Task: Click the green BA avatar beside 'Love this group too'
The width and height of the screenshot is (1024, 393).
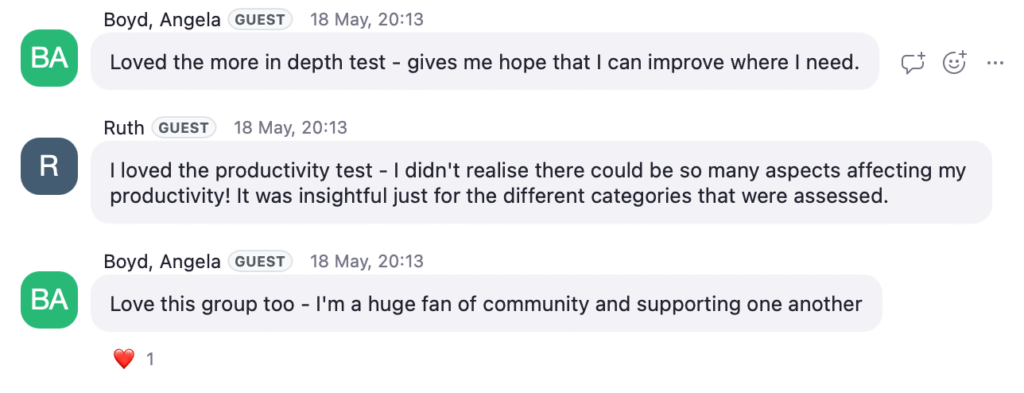Action: [49, 300]
